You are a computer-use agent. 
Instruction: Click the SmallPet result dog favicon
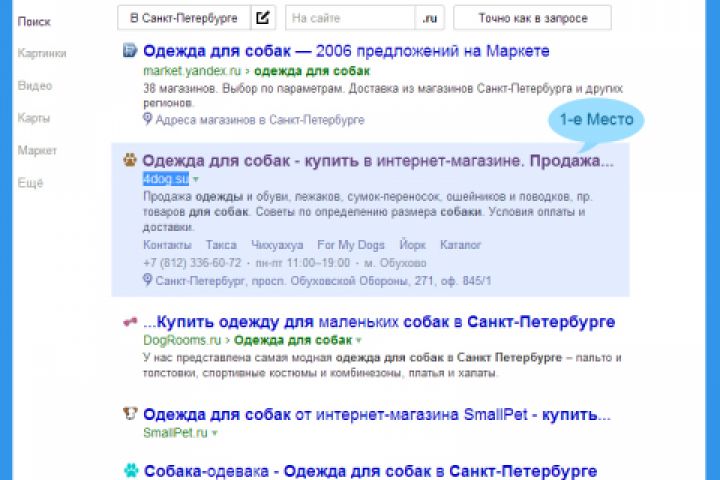pyautogui.click(x=130, y=413)
